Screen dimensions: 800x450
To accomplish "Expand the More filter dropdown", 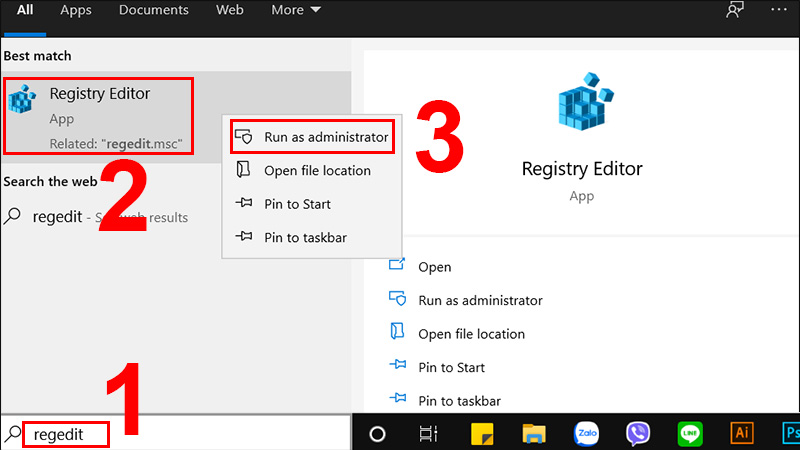I will [x=296, y=10].
